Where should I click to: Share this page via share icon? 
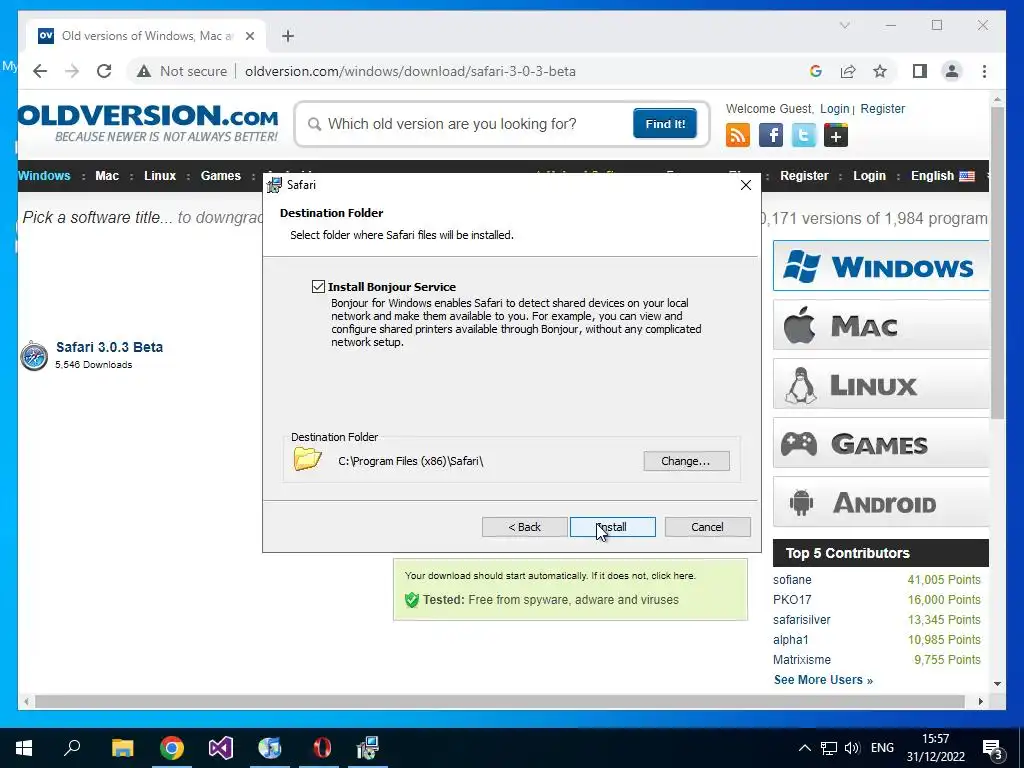[848, 71]
